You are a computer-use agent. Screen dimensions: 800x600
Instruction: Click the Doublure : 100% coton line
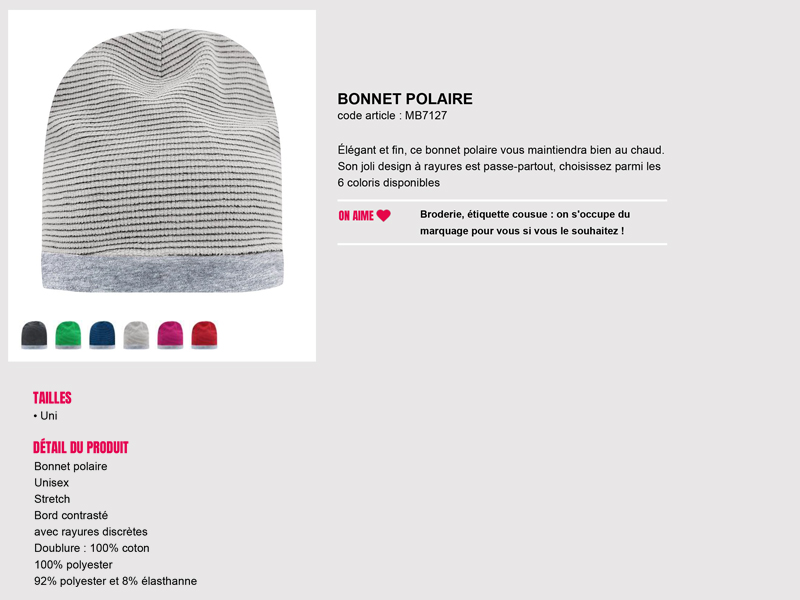coord(92,548)
